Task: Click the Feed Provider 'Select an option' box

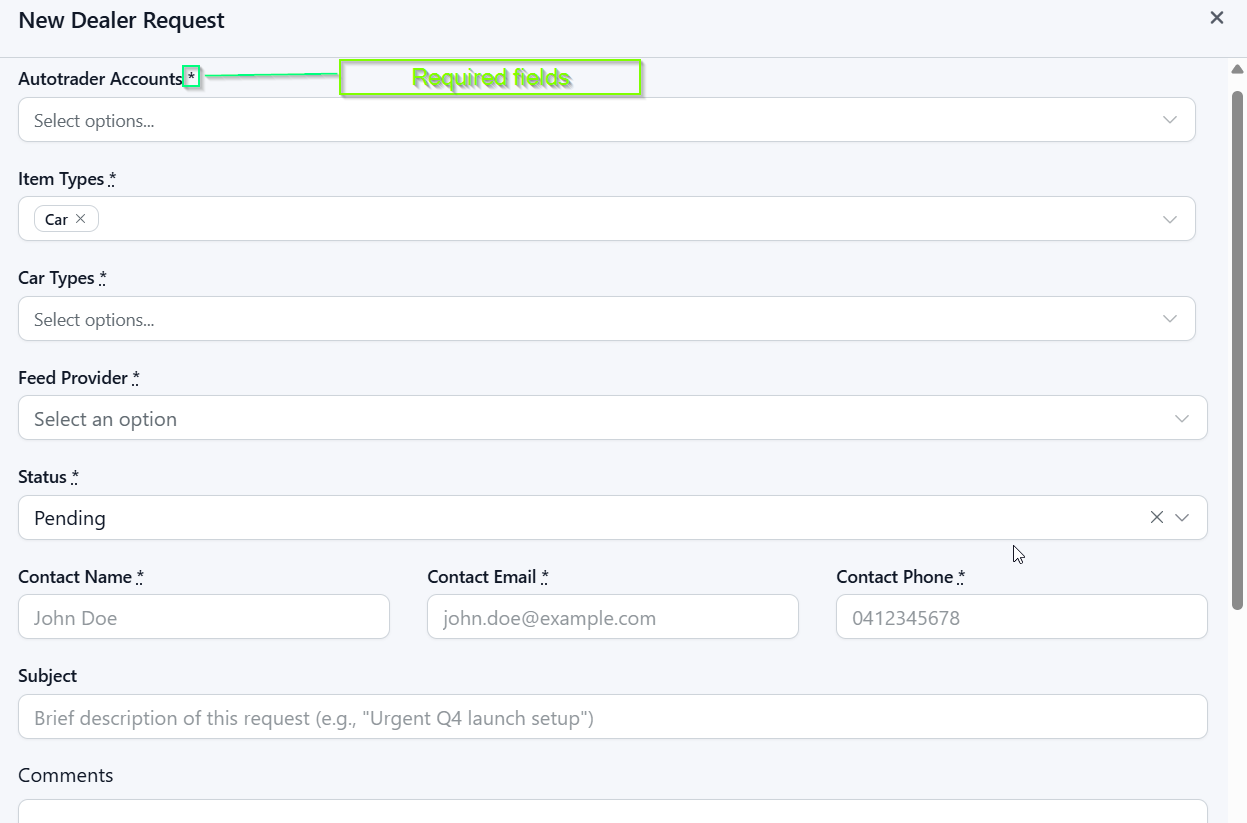Action: (613, 418)
